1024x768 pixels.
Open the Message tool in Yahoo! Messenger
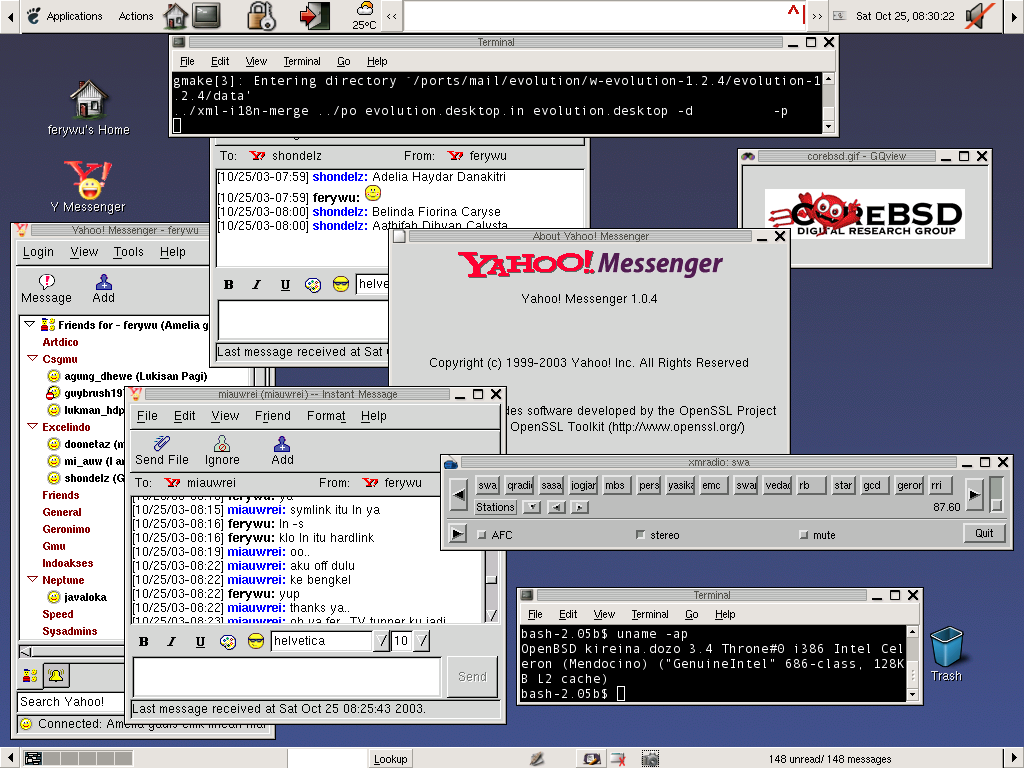(x=46, y=288)
